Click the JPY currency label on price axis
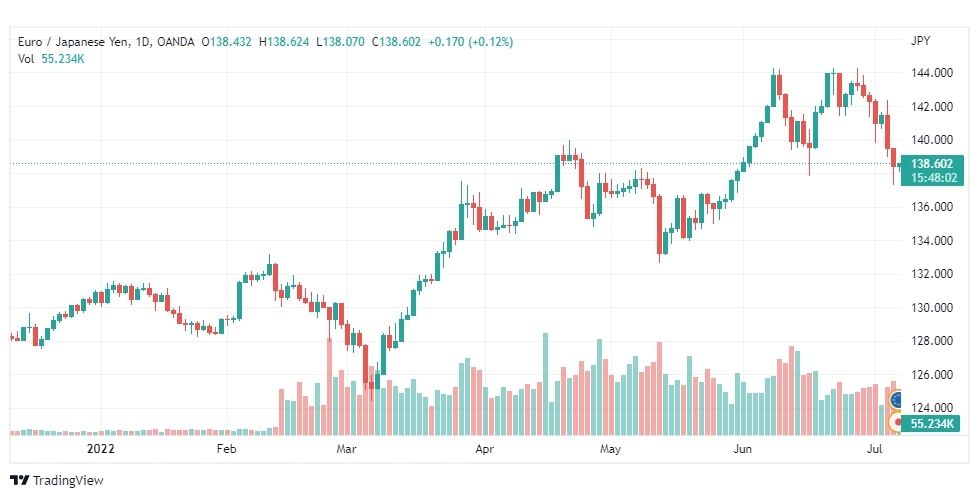The height and width of the screenshot is (498, 979). point(920,41)
